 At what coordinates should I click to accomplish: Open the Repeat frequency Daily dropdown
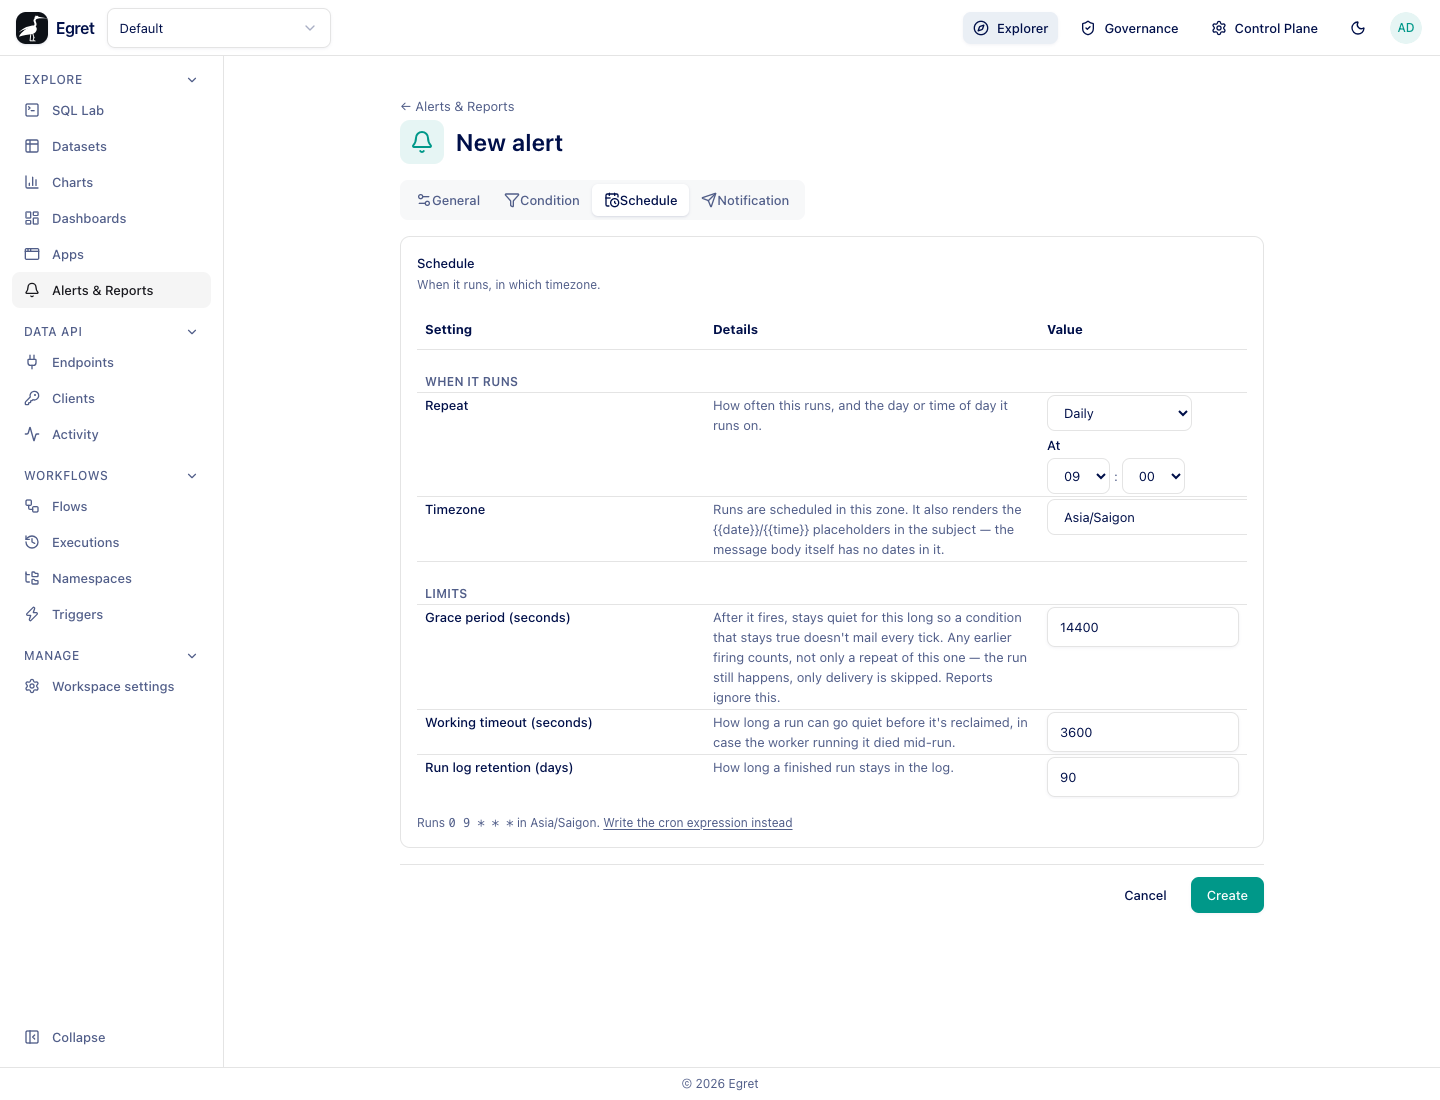(x=1119, y=413)
